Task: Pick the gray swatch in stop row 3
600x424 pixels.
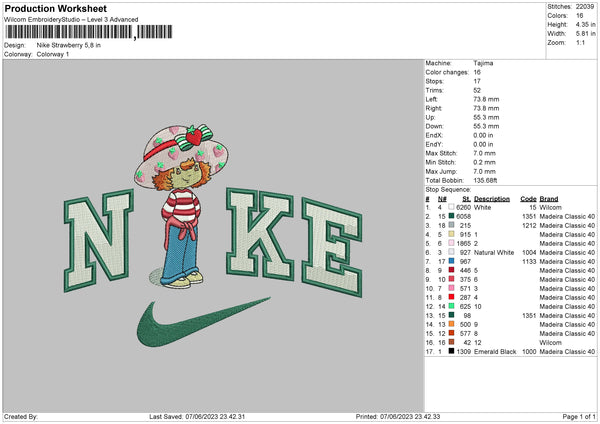Action: (x=451, y=225)
